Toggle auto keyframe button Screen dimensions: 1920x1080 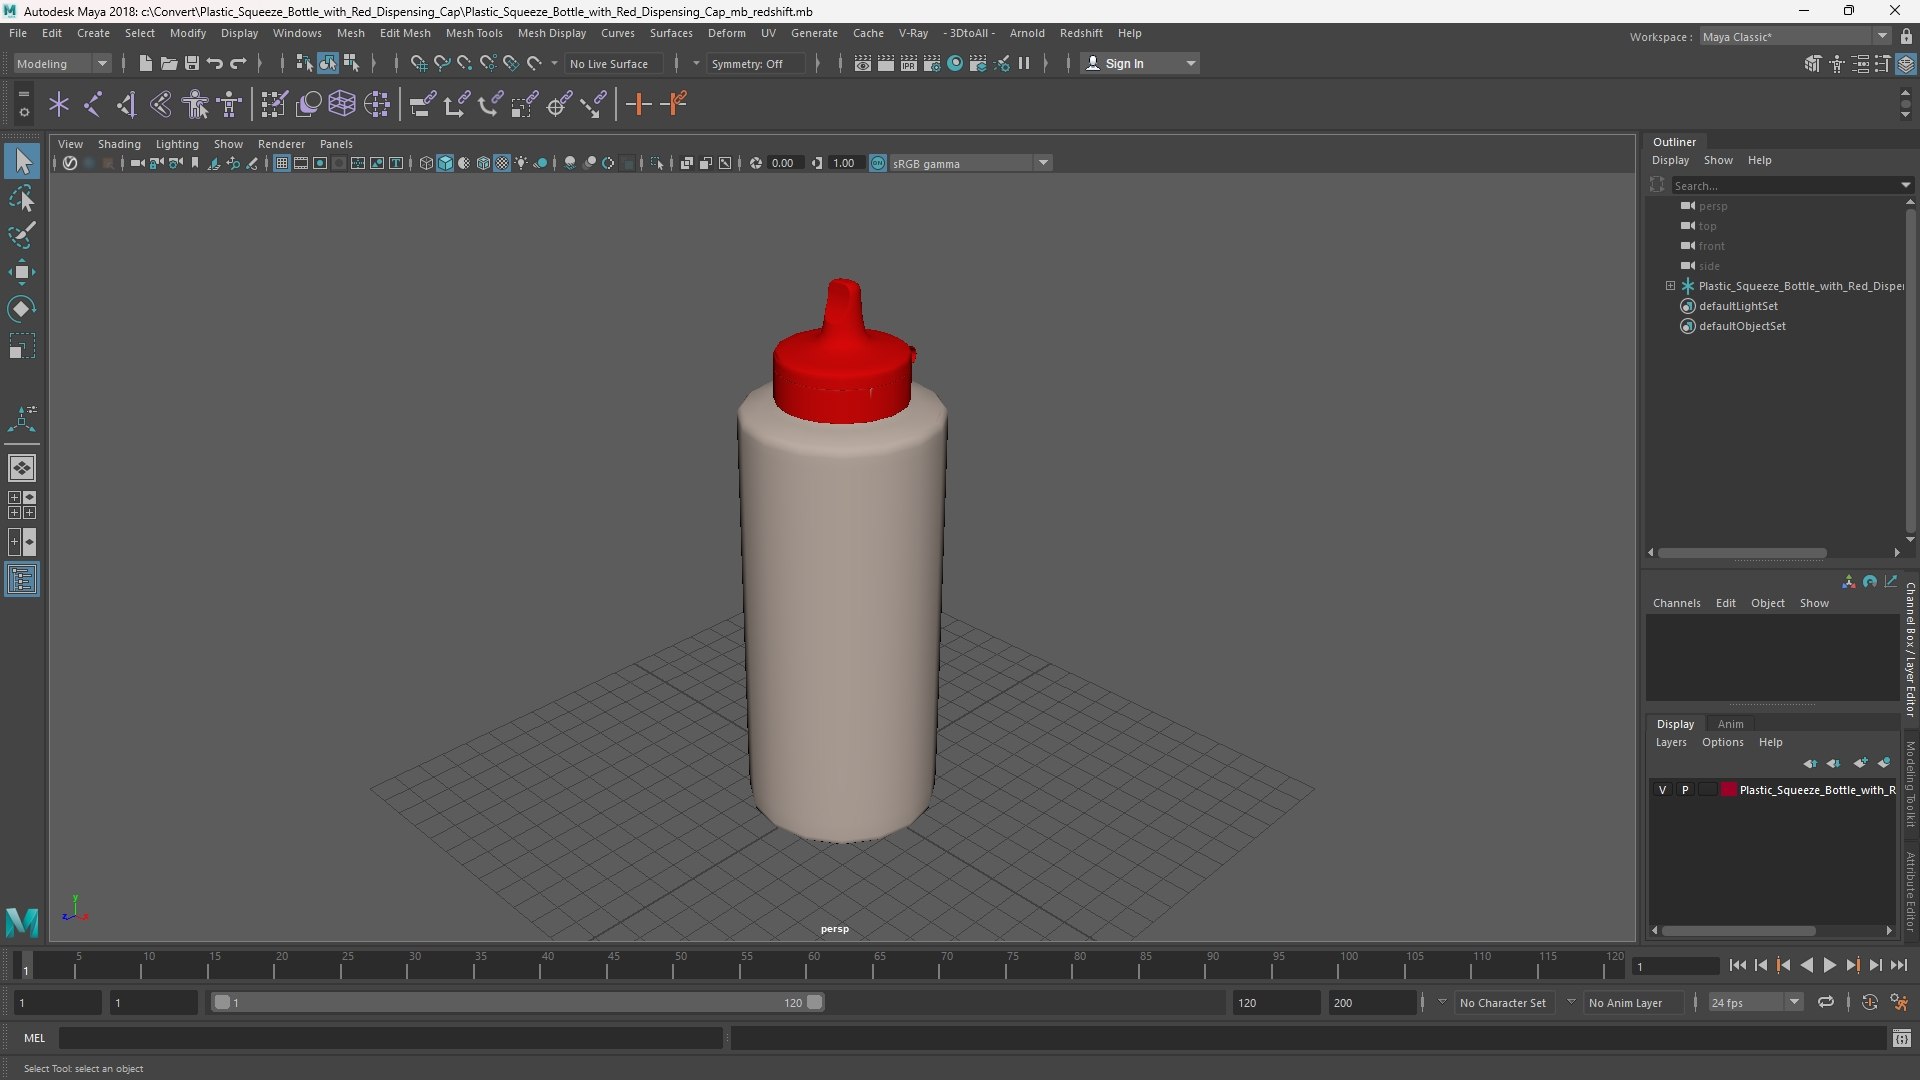(1869, 1002)
